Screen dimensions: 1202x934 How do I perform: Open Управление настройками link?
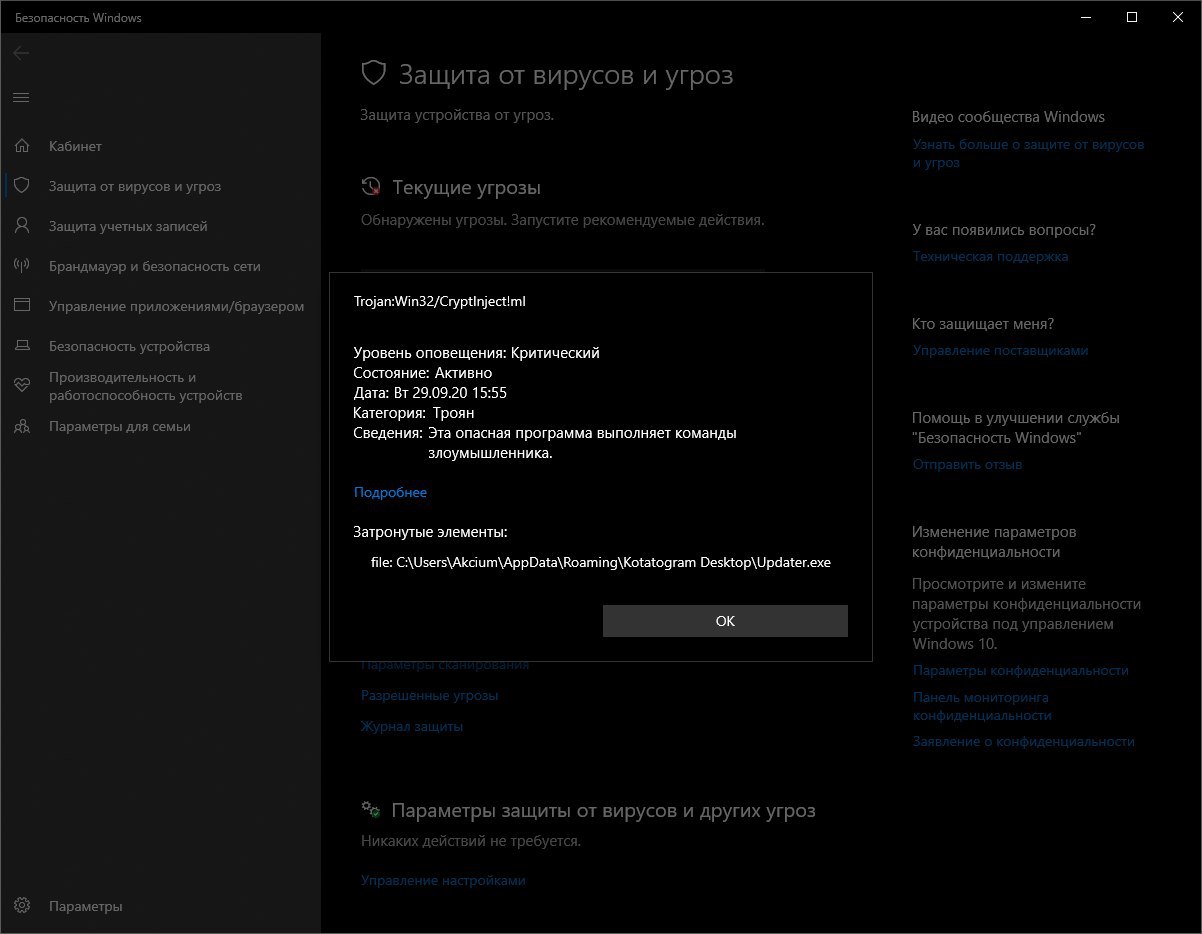pyautogui.click(x=443, y=880)
